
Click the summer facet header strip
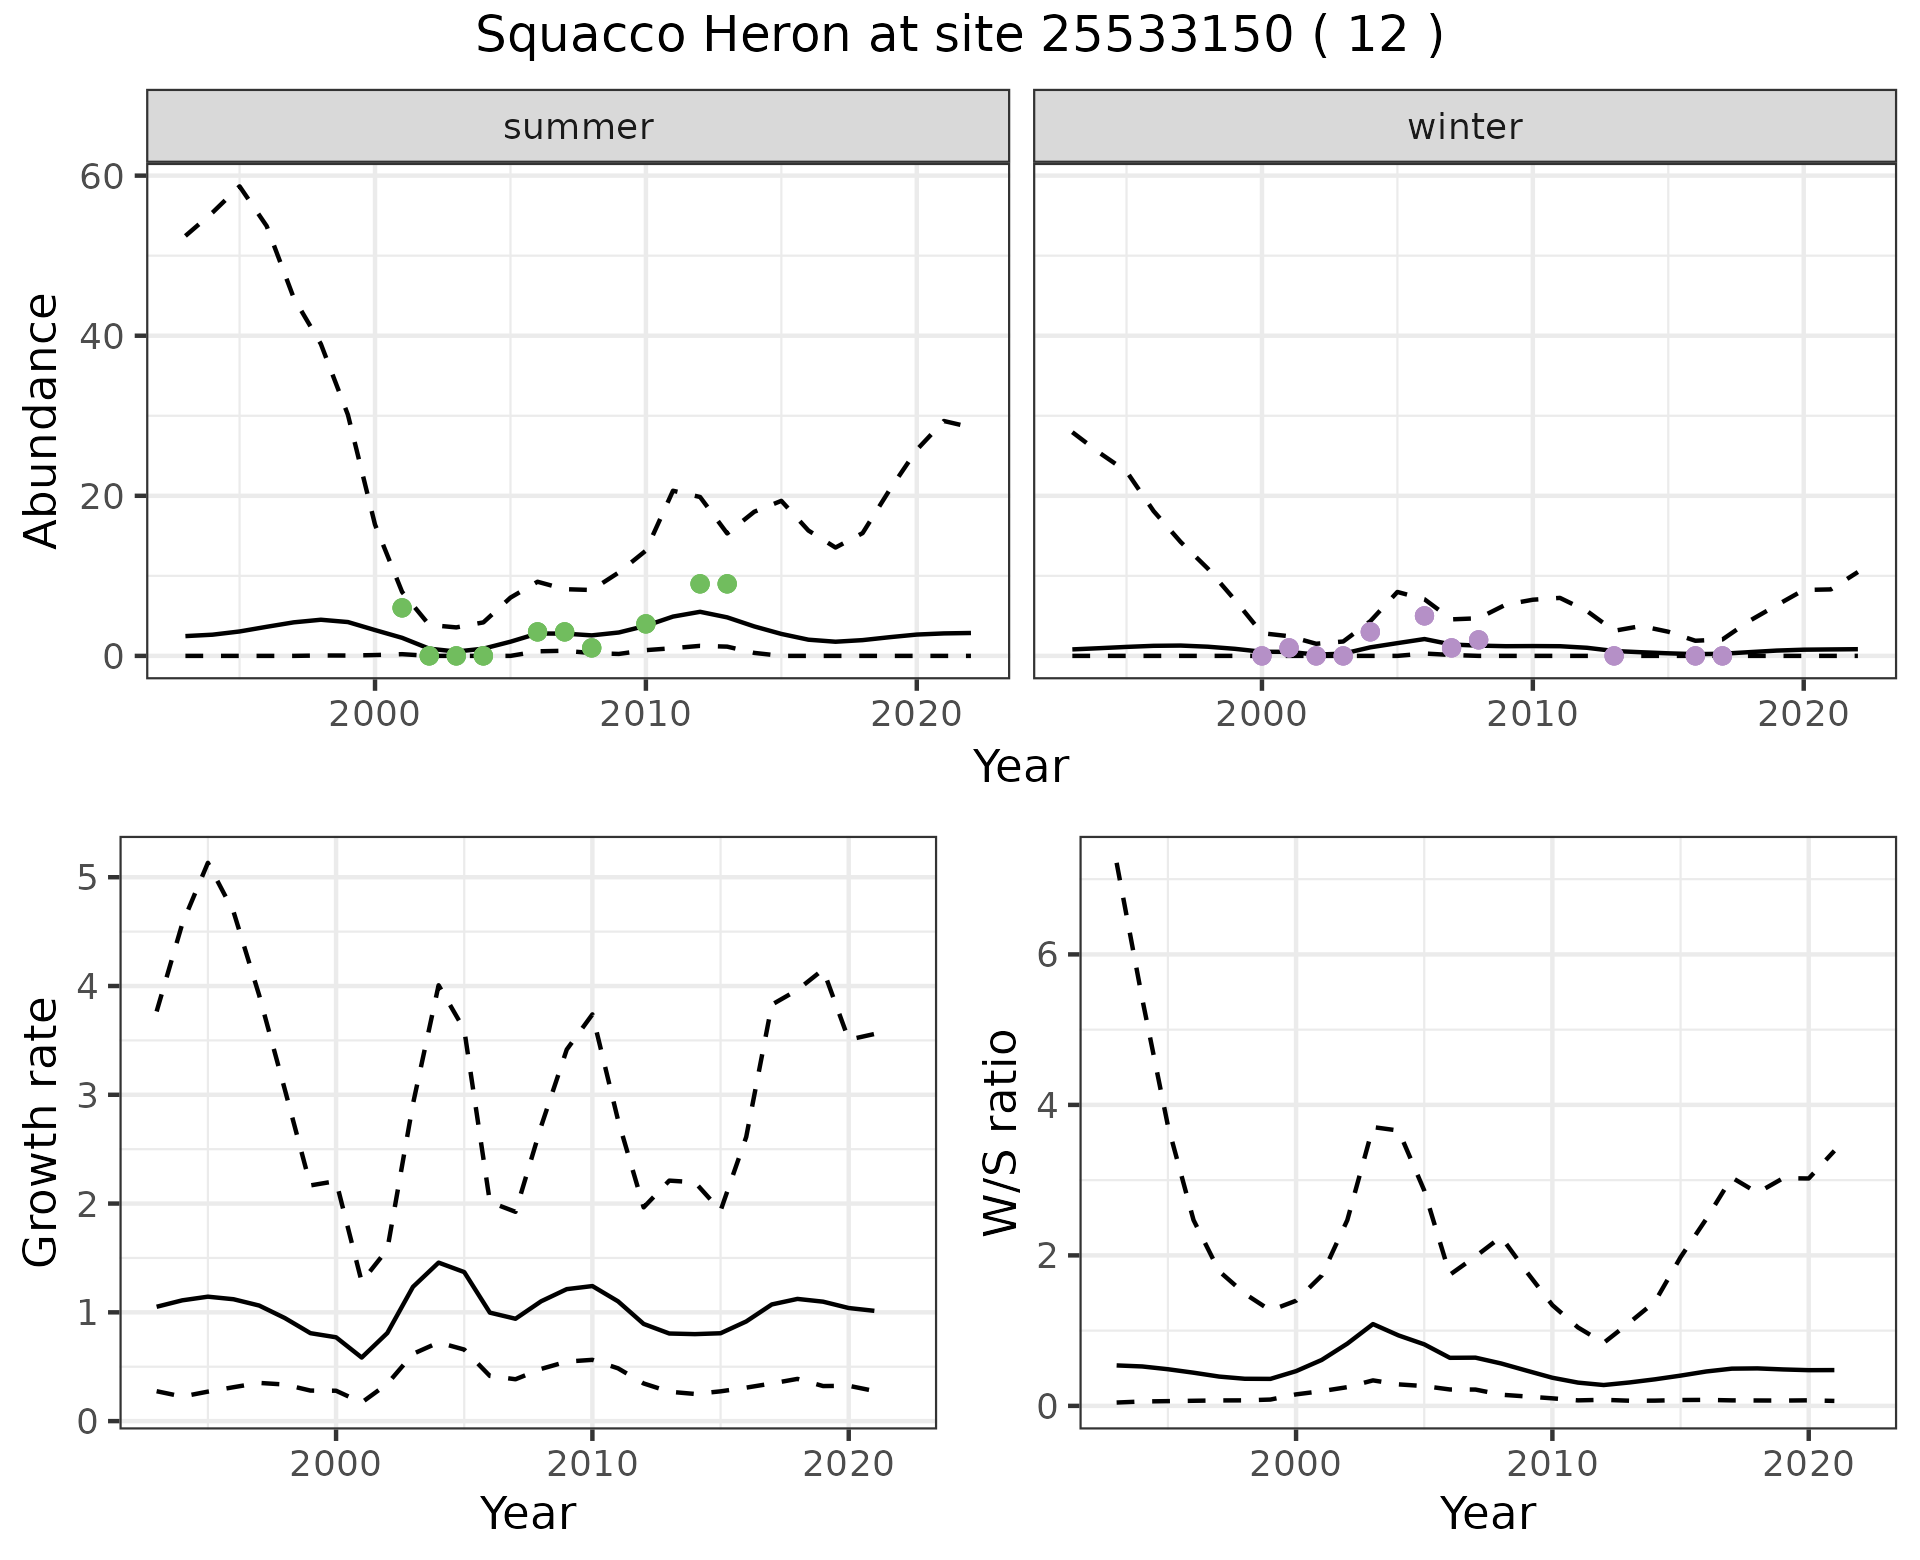click(578, 127)
